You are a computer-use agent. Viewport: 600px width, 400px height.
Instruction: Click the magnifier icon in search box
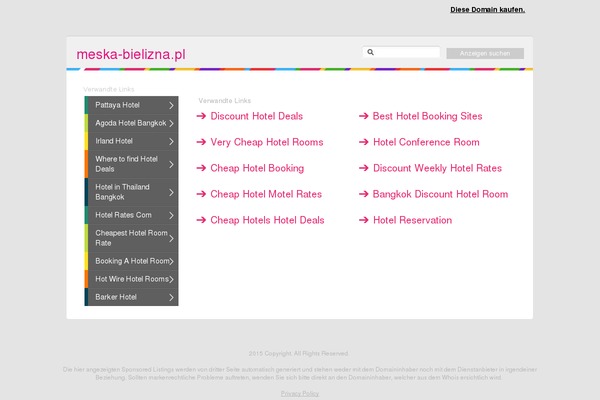click(x=371, y=53)
